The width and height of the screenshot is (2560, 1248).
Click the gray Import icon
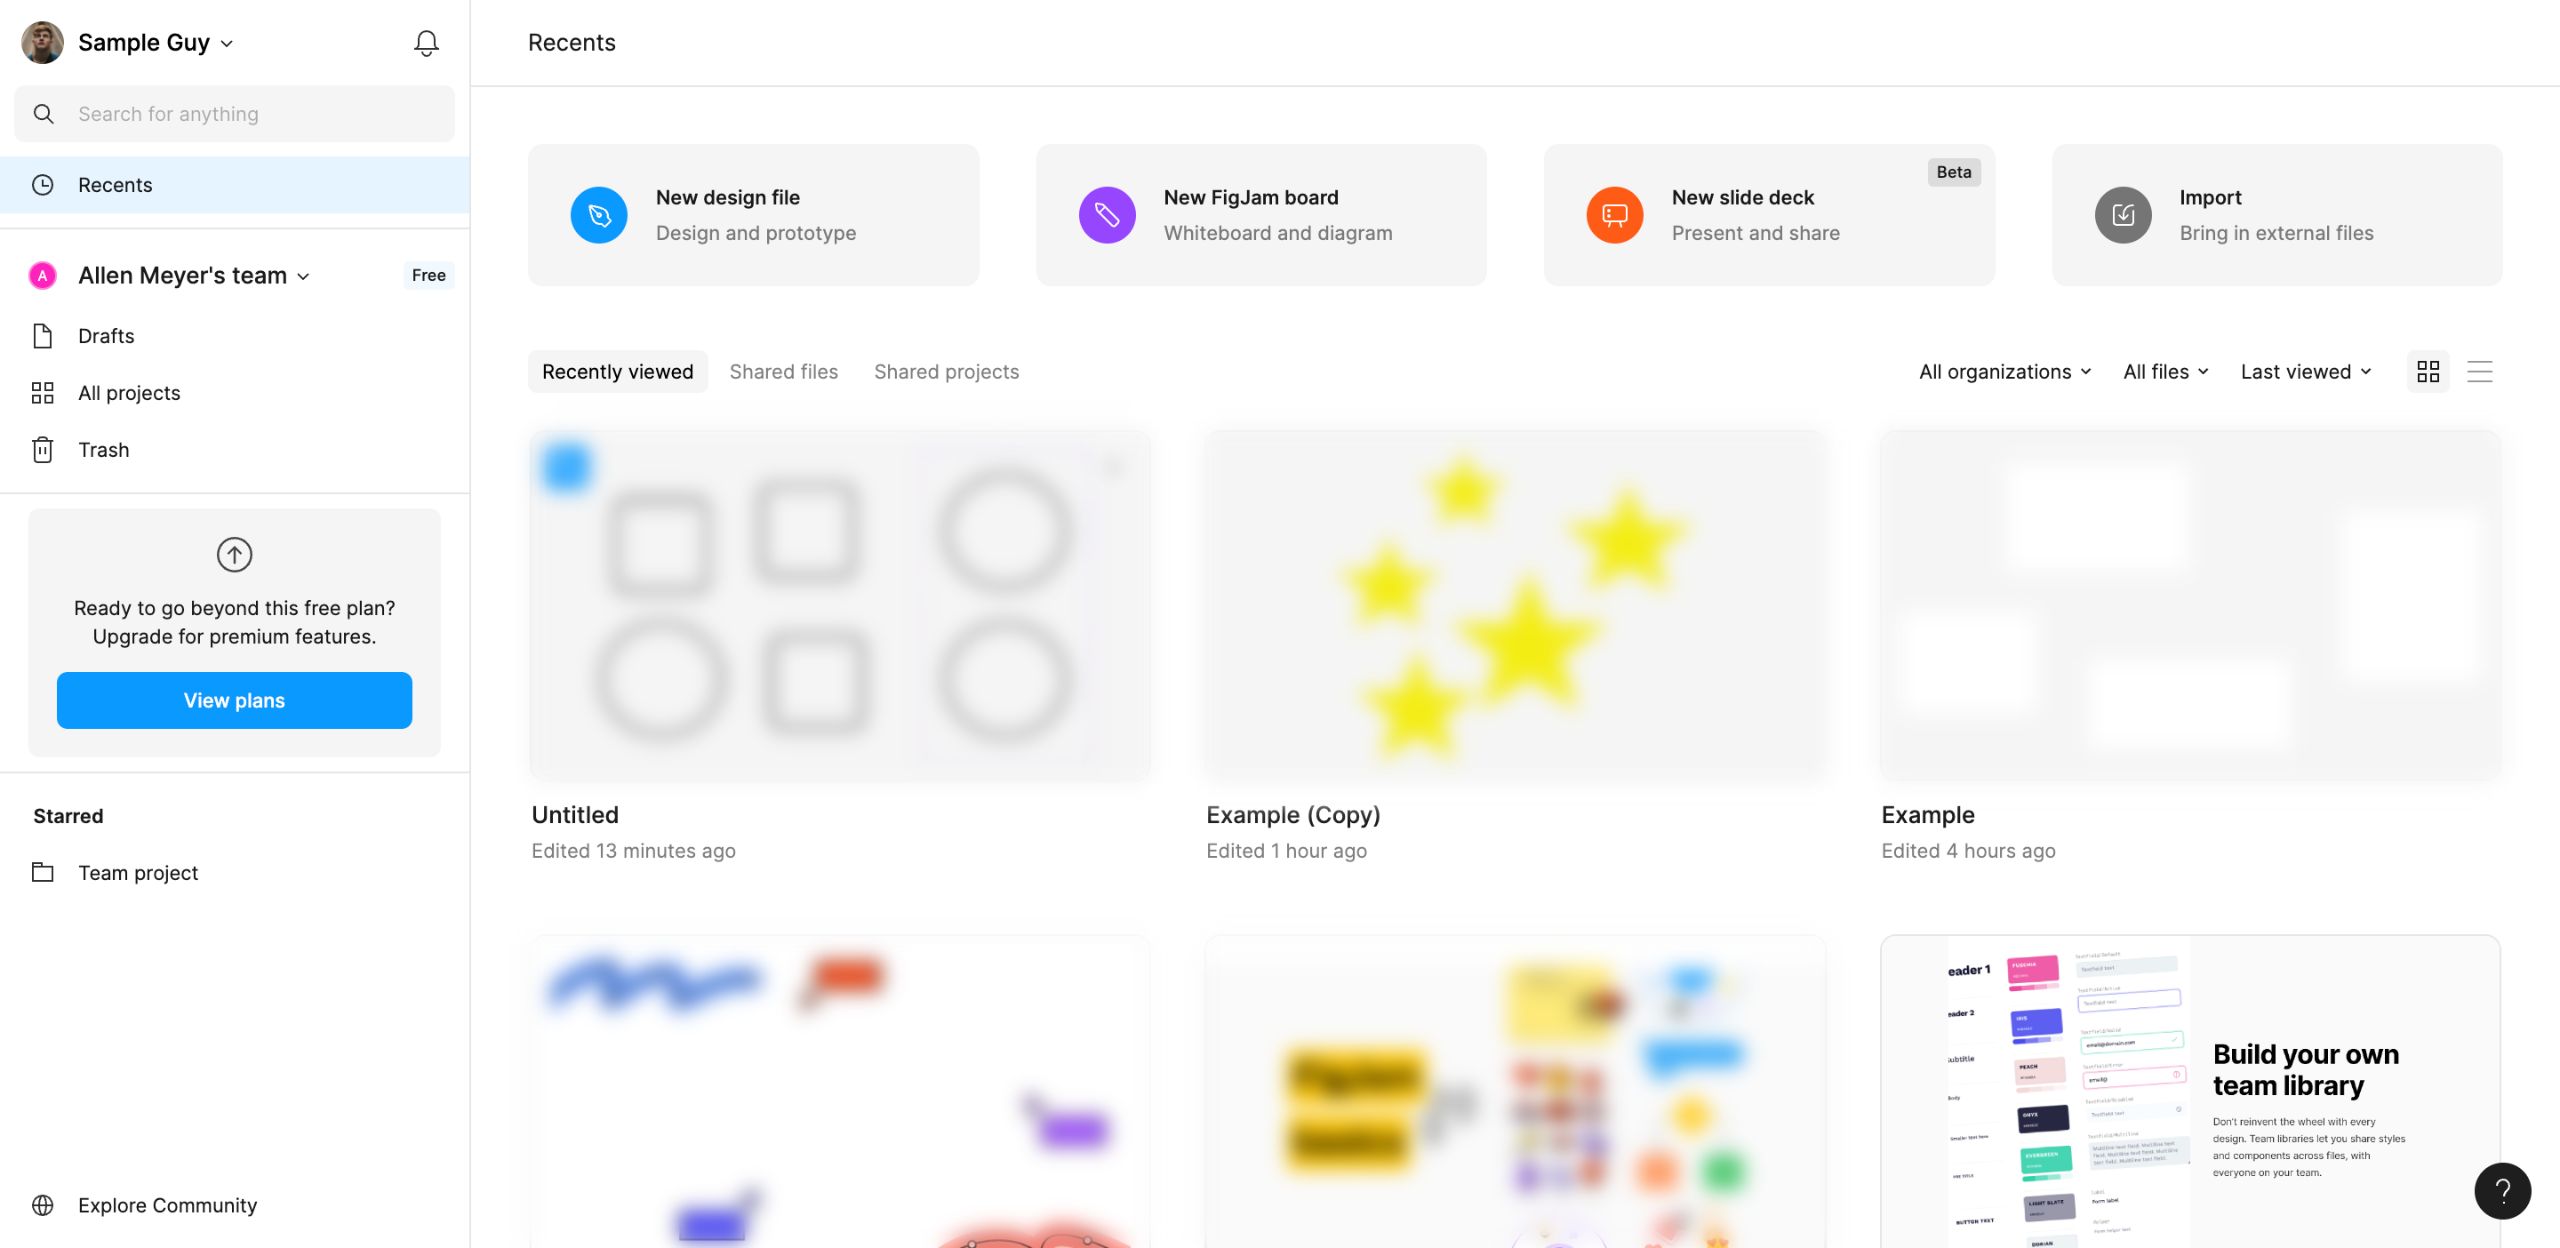coord(2122,215)
